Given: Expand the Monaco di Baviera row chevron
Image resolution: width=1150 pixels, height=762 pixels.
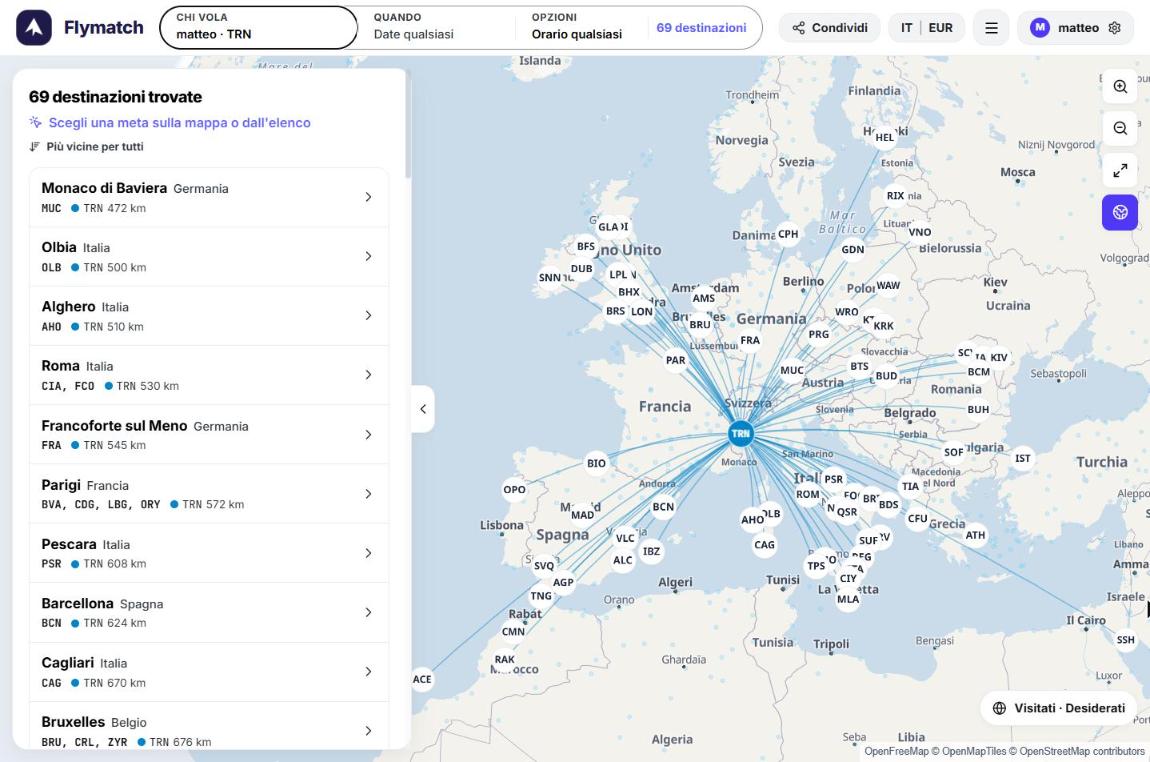Looking at the screenshot, I should tap(368, 197).
